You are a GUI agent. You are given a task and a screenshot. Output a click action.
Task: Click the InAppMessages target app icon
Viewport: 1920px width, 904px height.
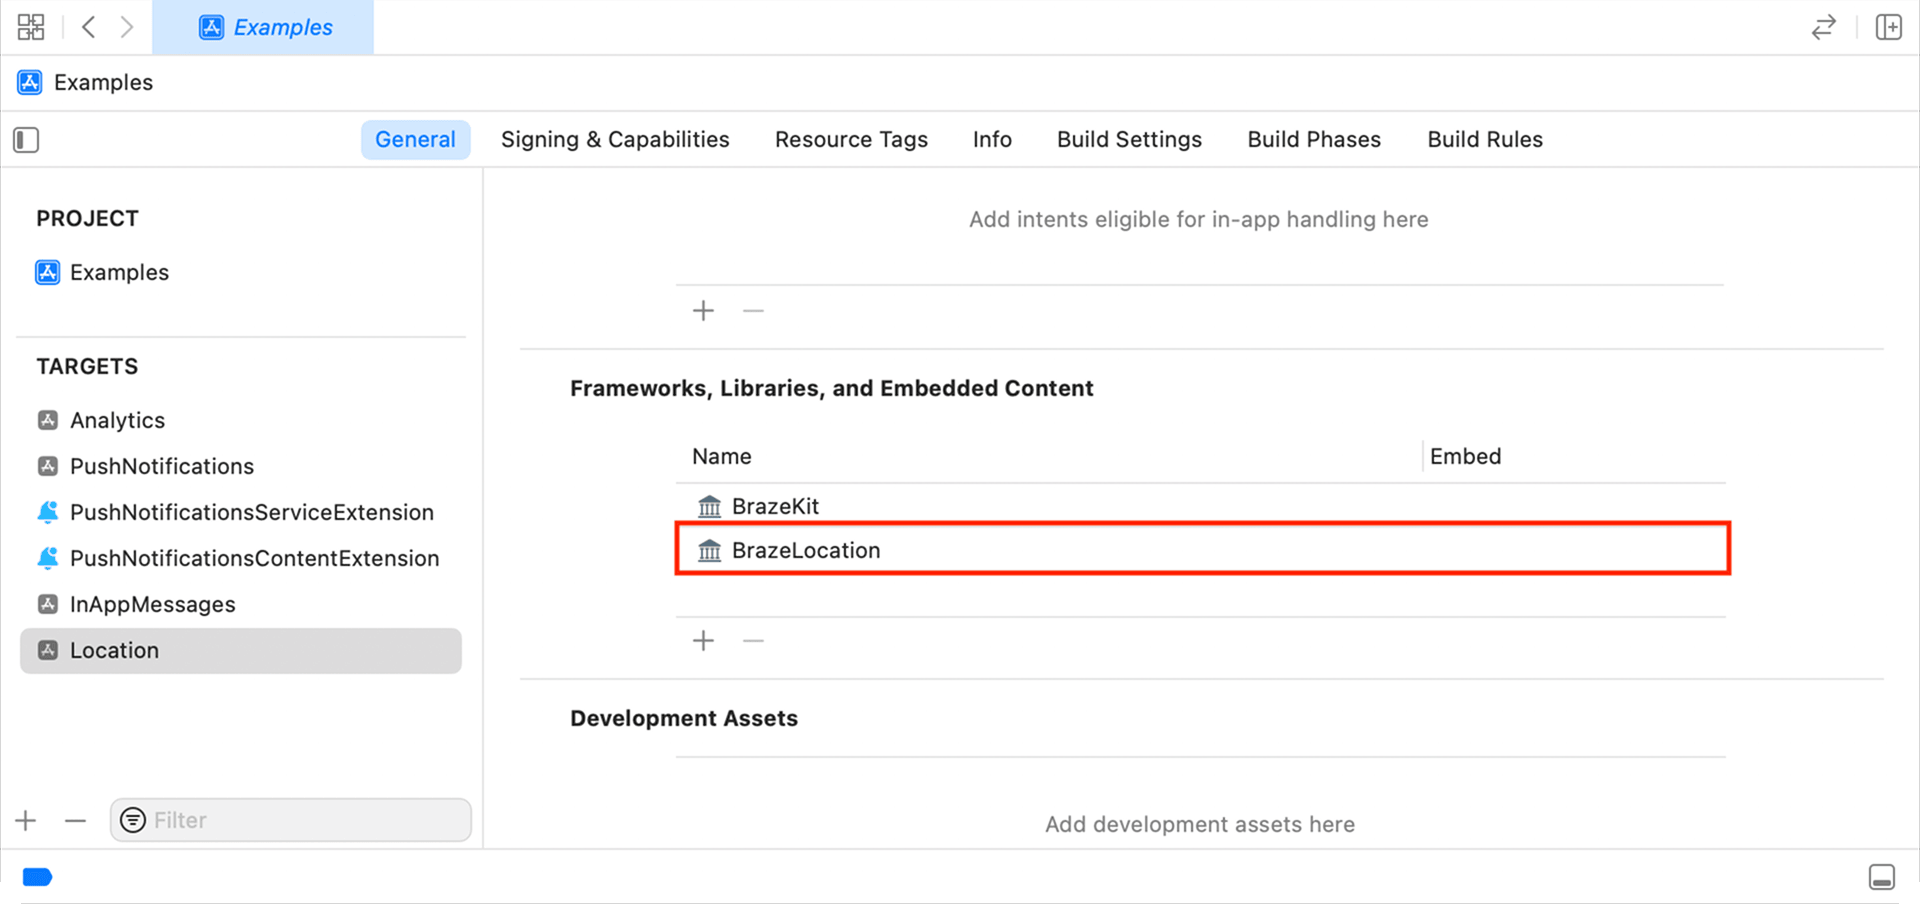click(x=47, y=604)
